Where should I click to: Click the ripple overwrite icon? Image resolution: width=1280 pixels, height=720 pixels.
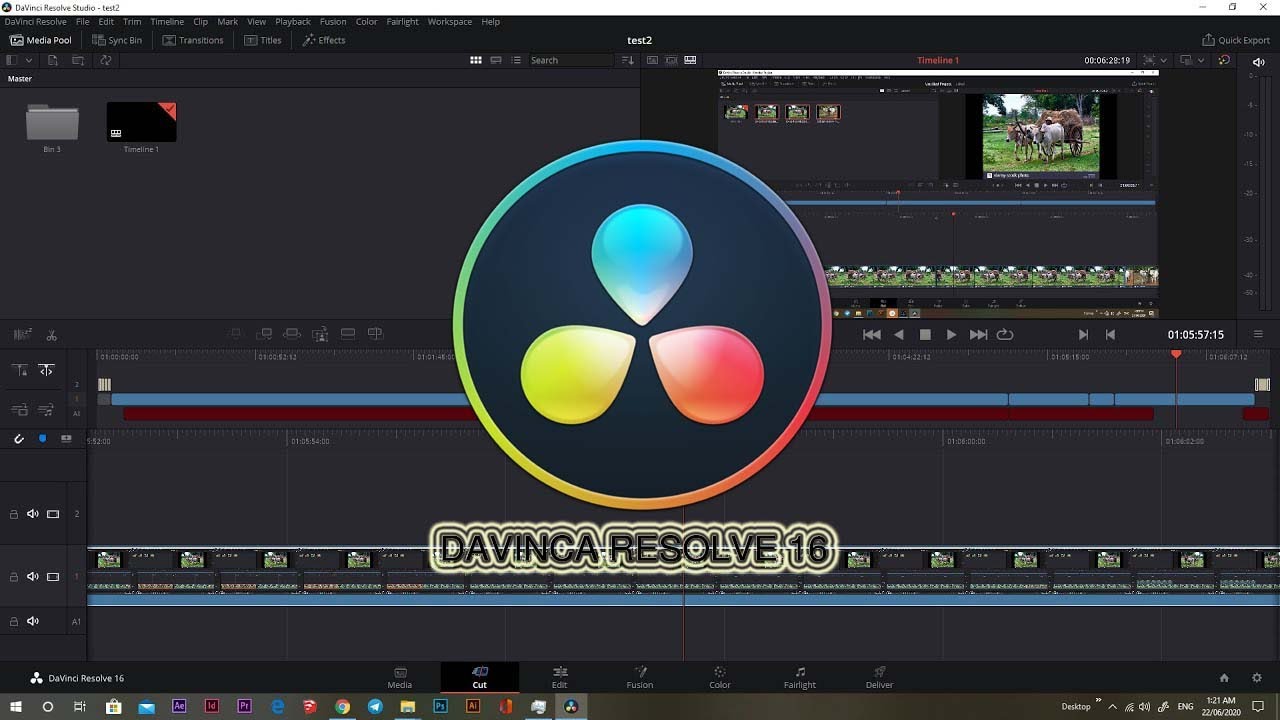coord(292,334)
